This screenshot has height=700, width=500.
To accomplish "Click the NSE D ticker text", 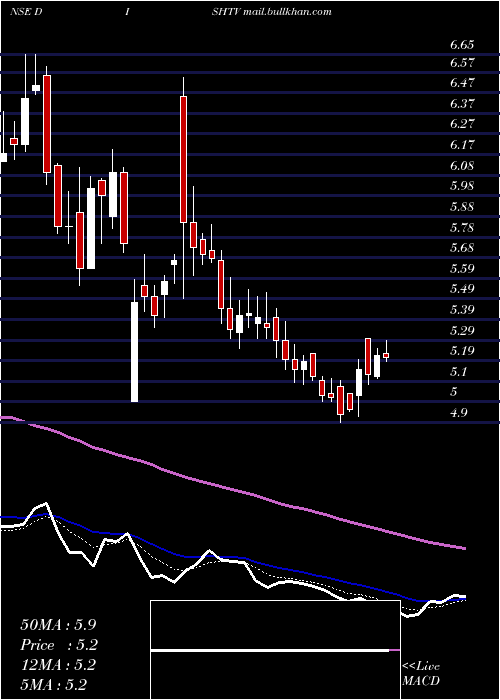I will (x=26, y=12).
